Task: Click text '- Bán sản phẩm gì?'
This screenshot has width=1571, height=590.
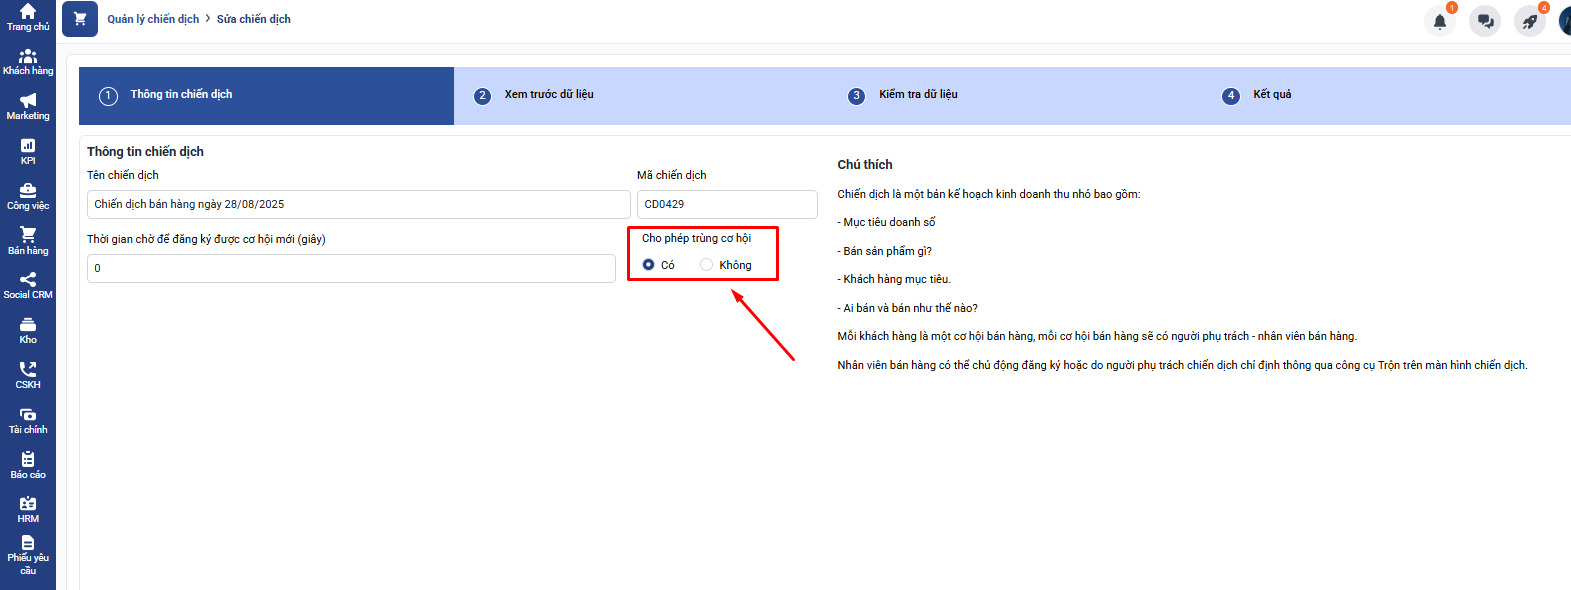Action: pyautogui.click(x=885, y=251)
